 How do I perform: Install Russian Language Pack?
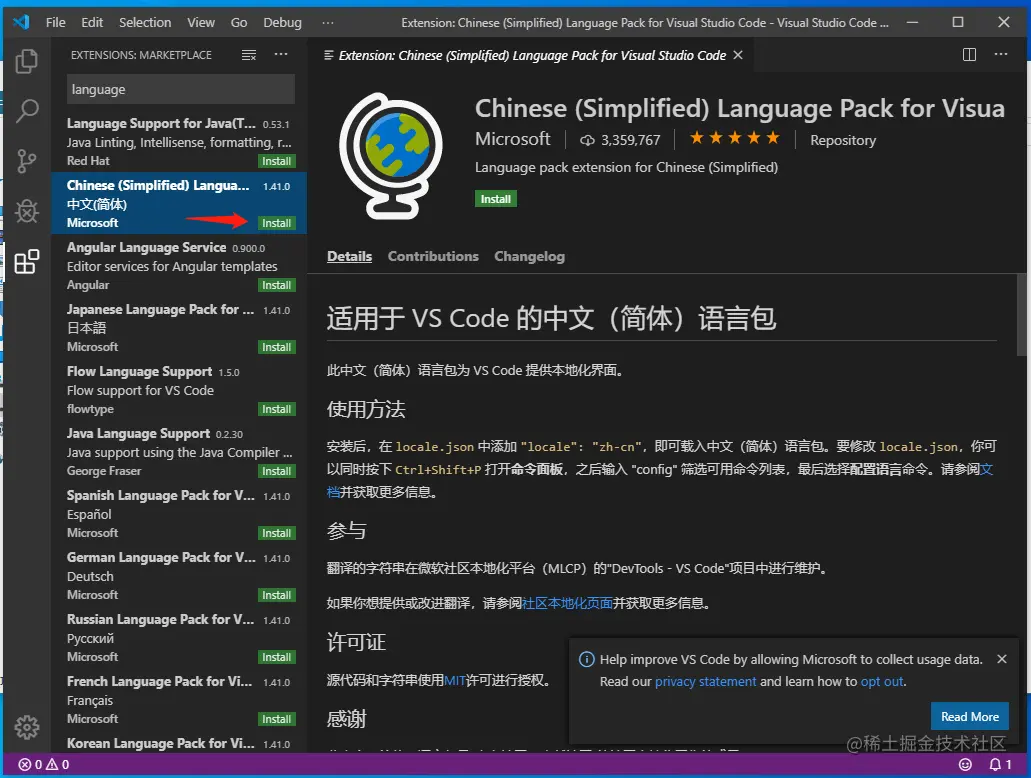[x=276, y=657]
